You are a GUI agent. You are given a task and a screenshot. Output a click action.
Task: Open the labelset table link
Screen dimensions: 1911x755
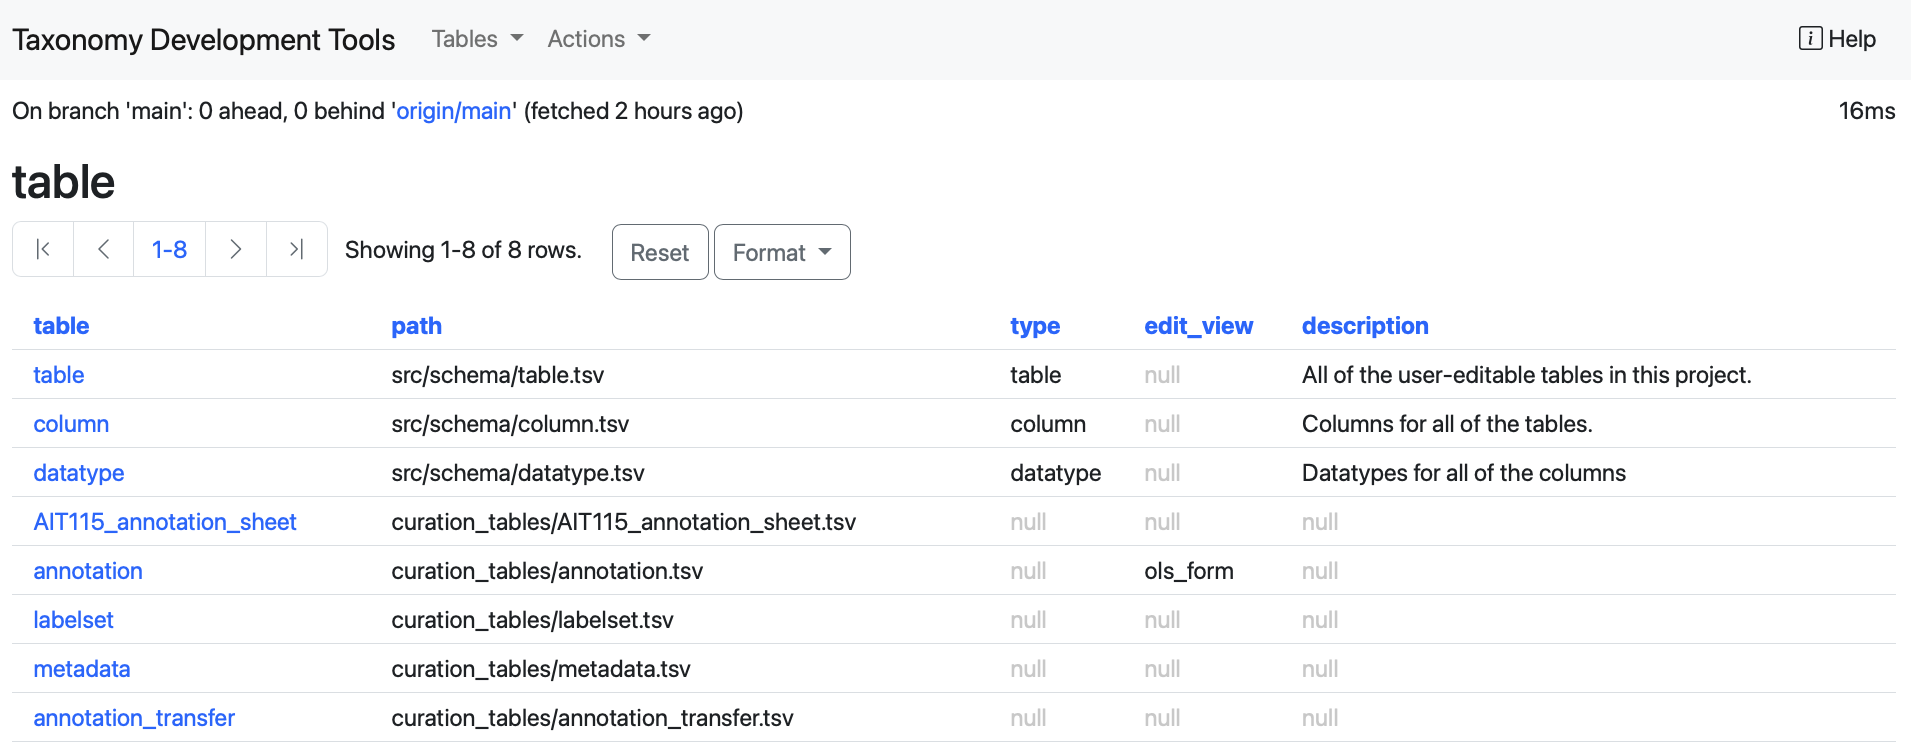(x=74, y=620)
